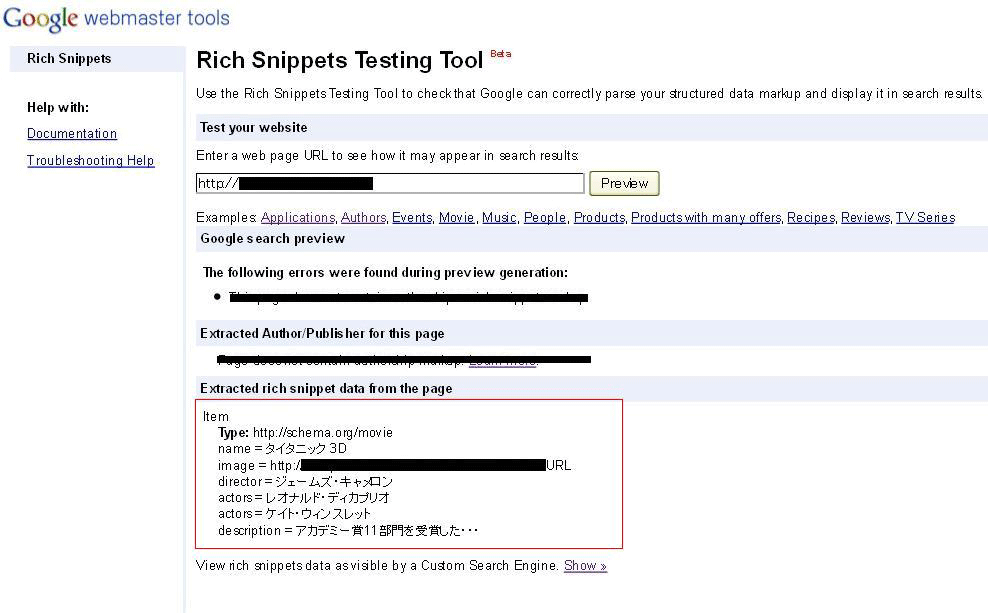Open the People example link
The width and height of the screenshot is (988, 613).
(x=545, y=217)
